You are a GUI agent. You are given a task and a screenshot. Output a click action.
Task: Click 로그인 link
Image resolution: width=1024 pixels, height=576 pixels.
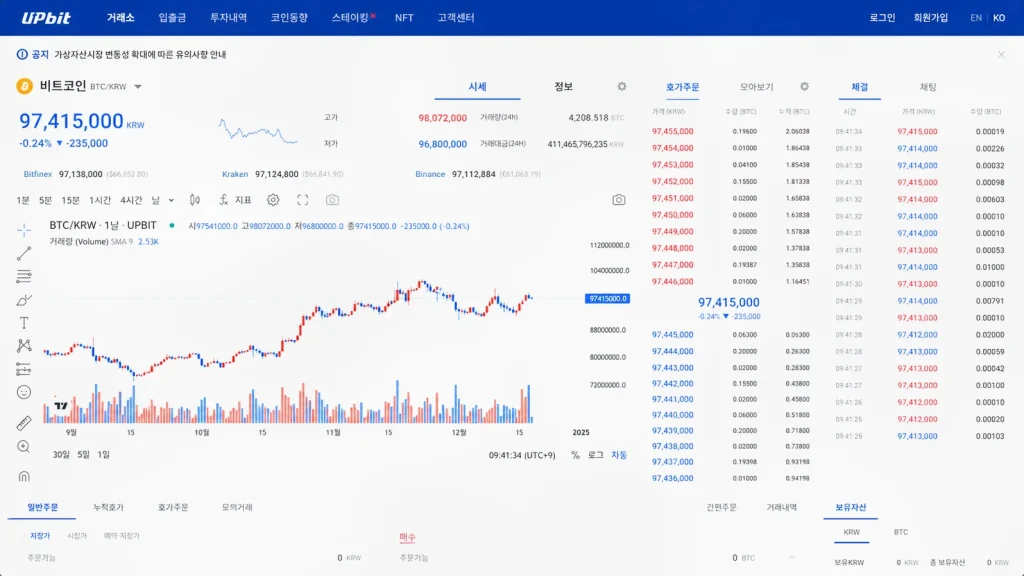click(x=882, y=18)
